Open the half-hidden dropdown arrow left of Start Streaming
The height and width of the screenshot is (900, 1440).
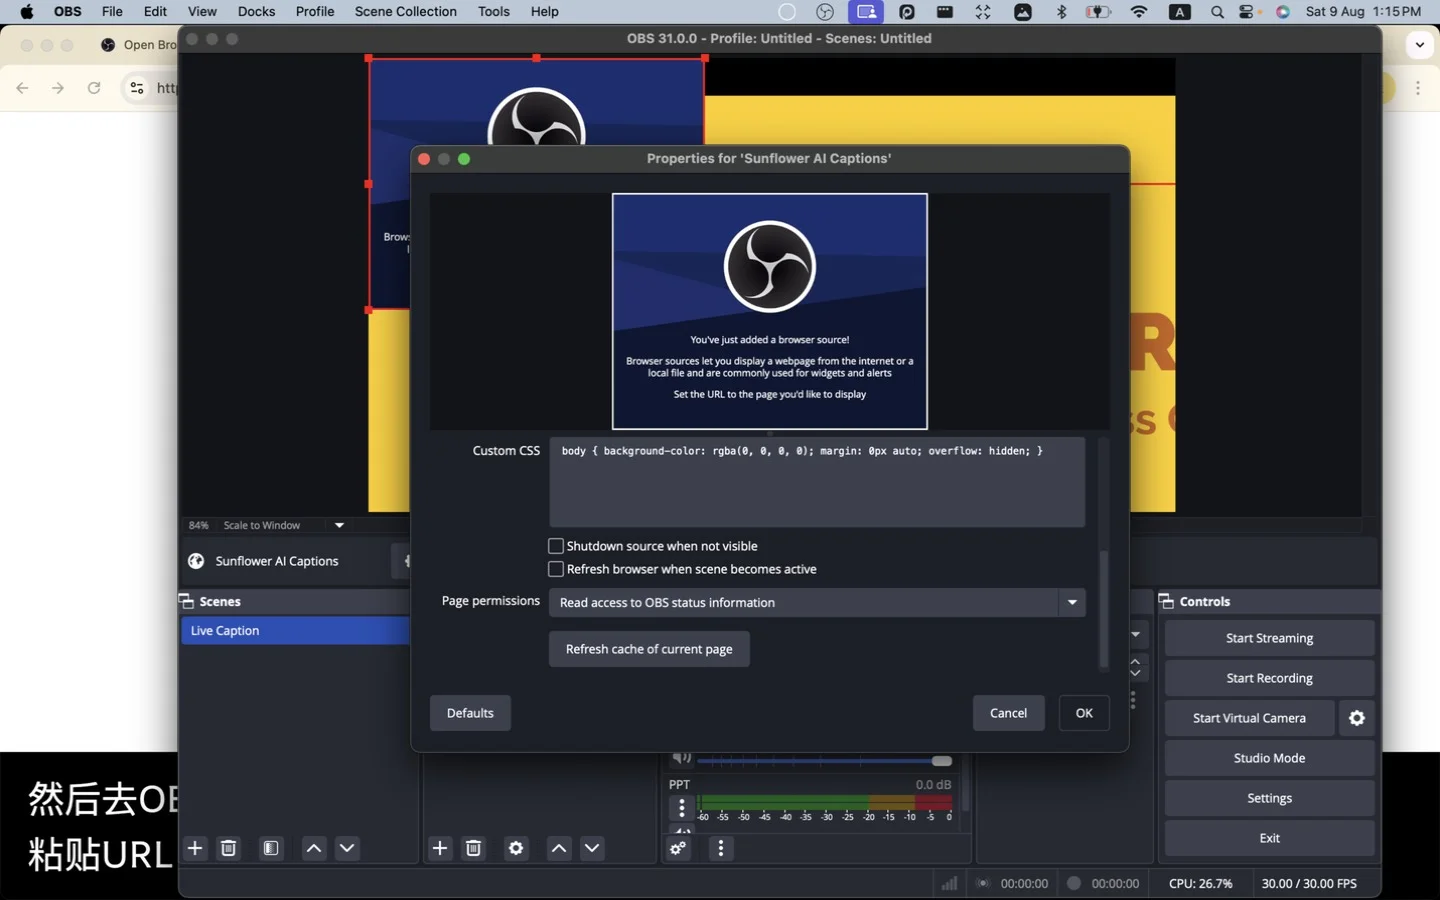1136,634
